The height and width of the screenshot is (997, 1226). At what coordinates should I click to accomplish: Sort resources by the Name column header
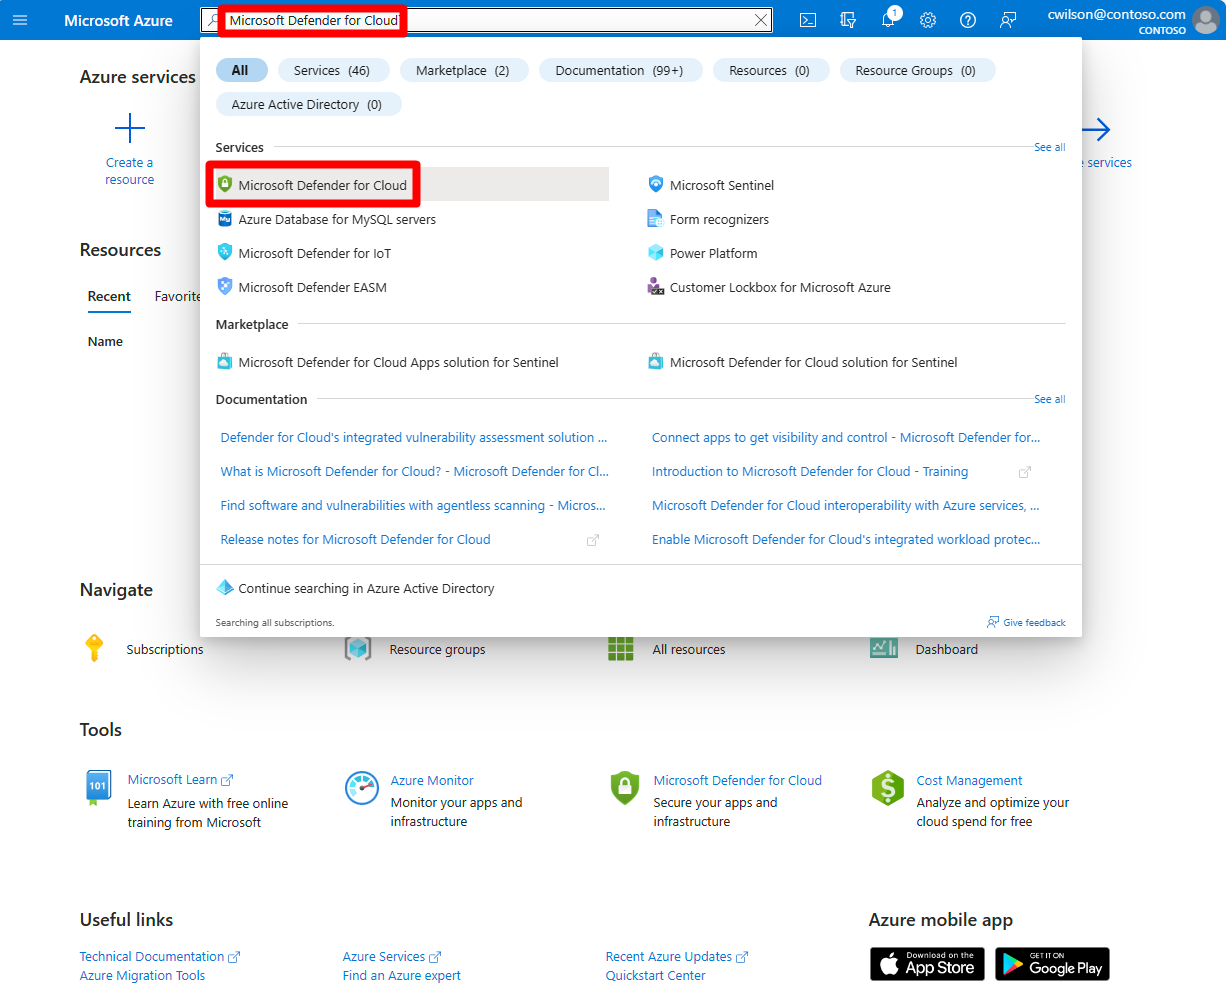click(105, 341)
